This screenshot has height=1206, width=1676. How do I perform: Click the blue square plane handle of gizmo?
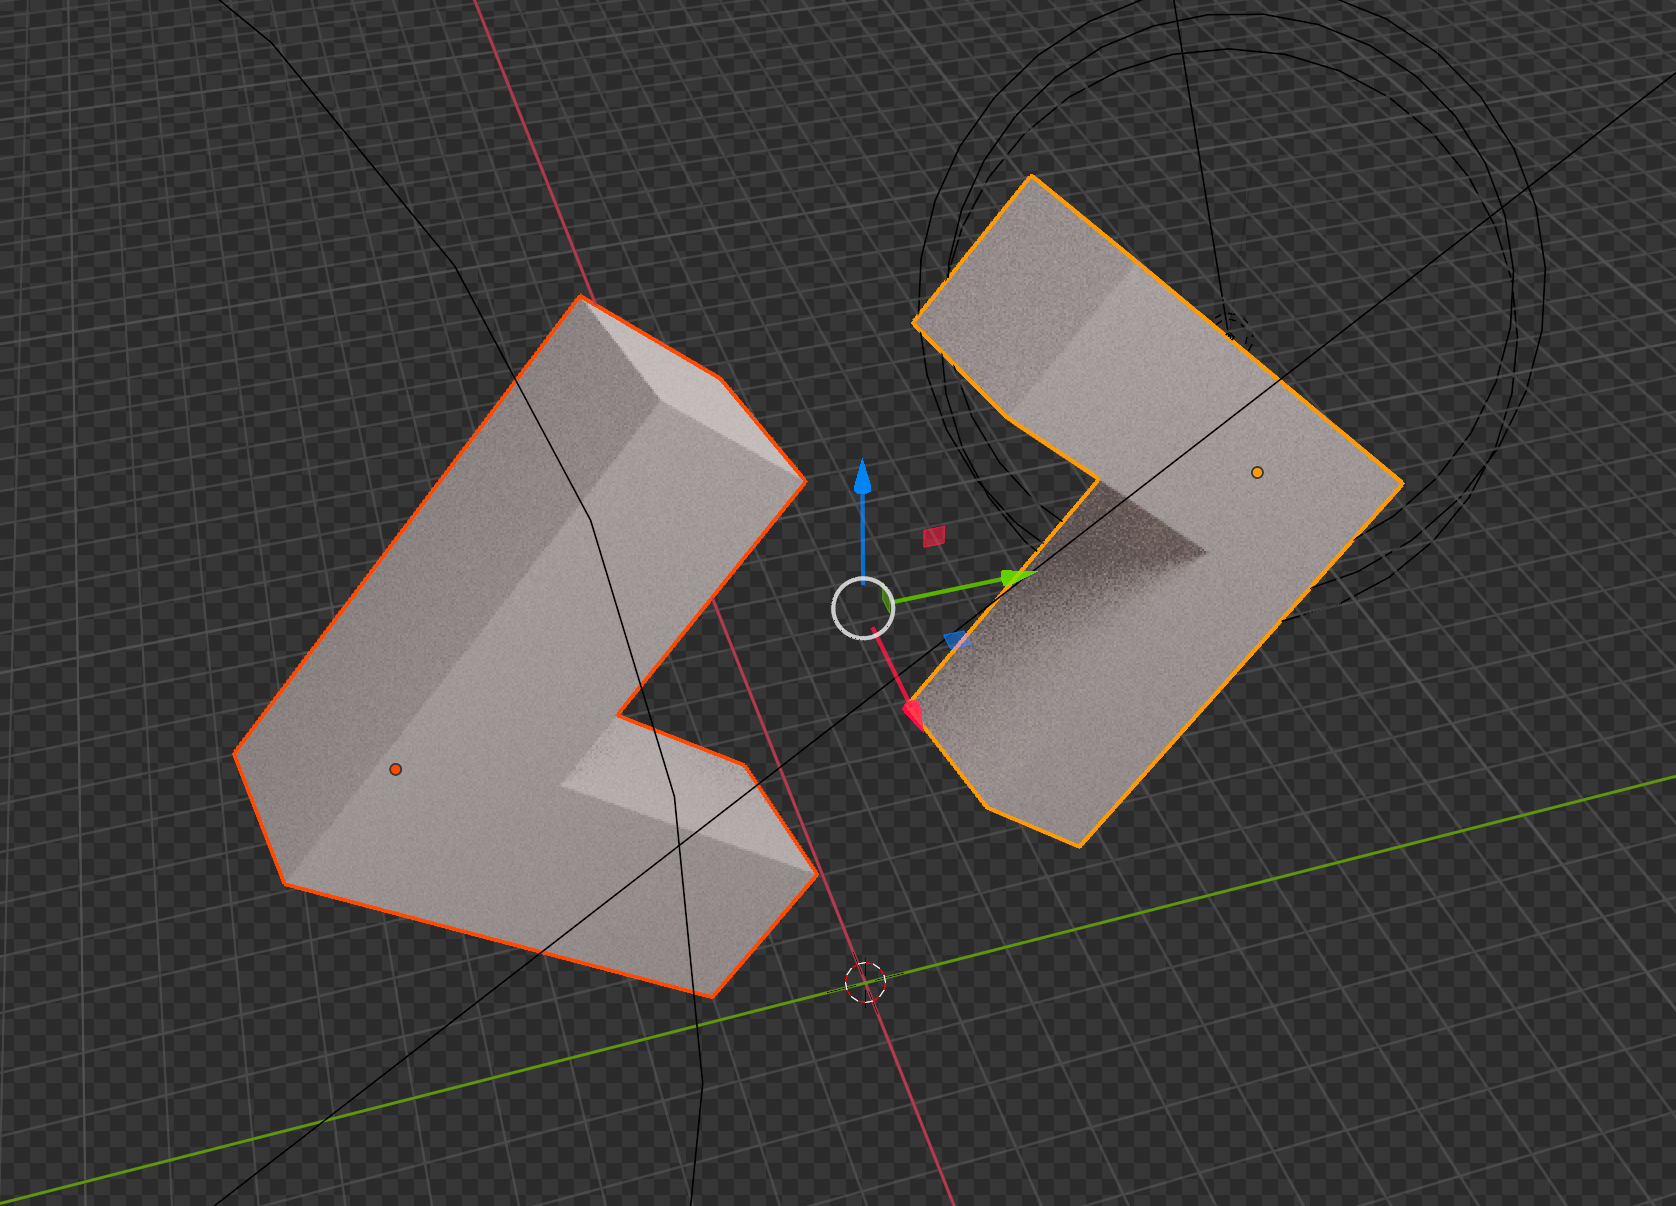point(957,640)
